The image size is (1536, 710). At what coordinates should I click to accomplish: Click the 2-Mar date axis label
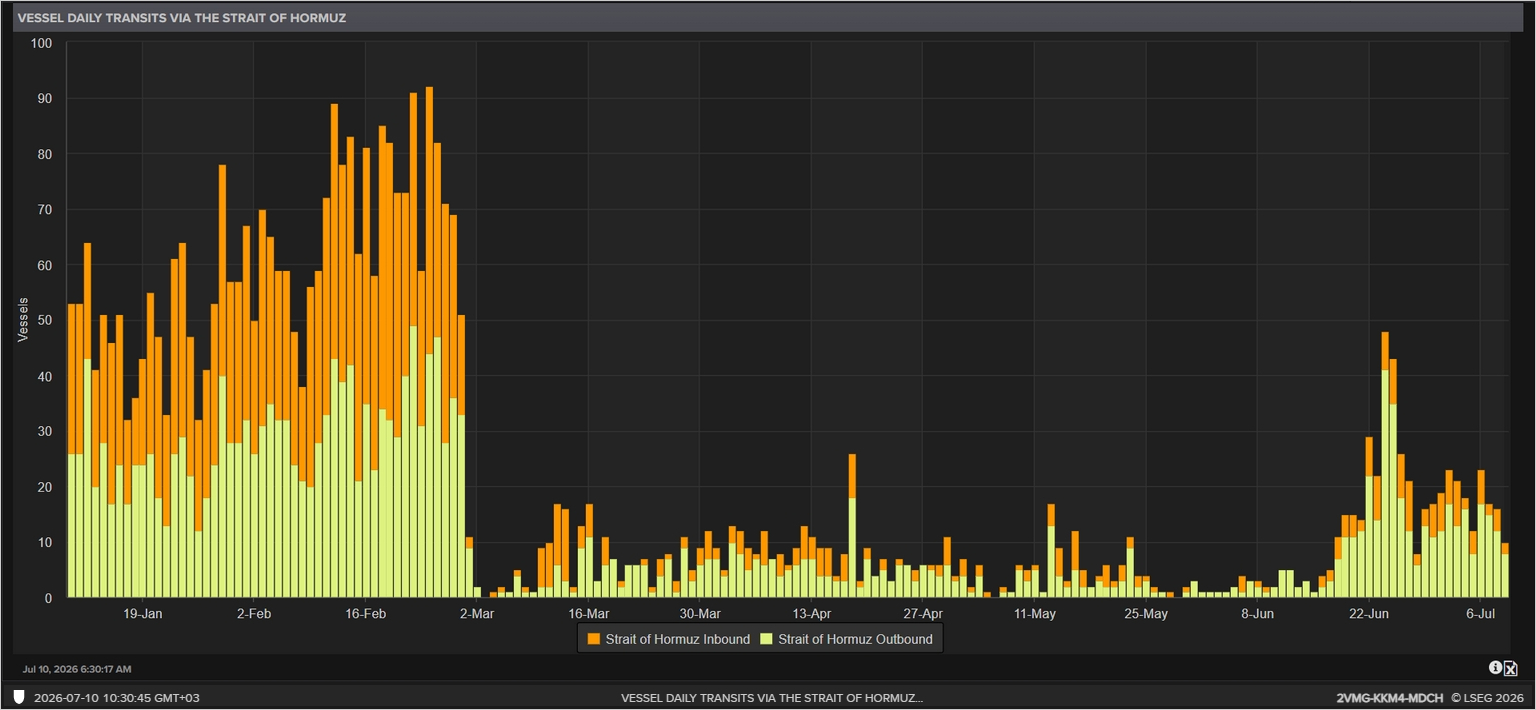[x=476, y=613]
